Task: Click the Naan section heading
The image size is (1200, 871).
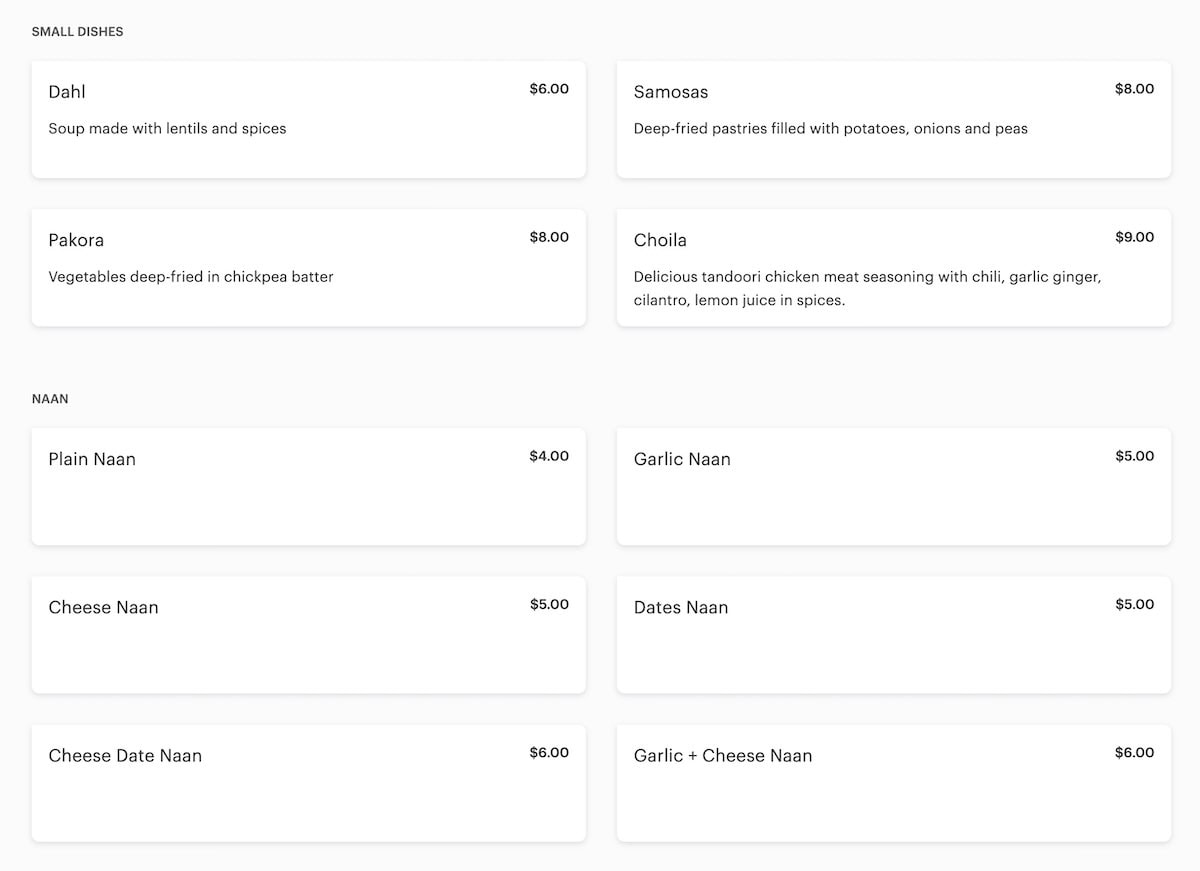Action: tap(50, 399)
